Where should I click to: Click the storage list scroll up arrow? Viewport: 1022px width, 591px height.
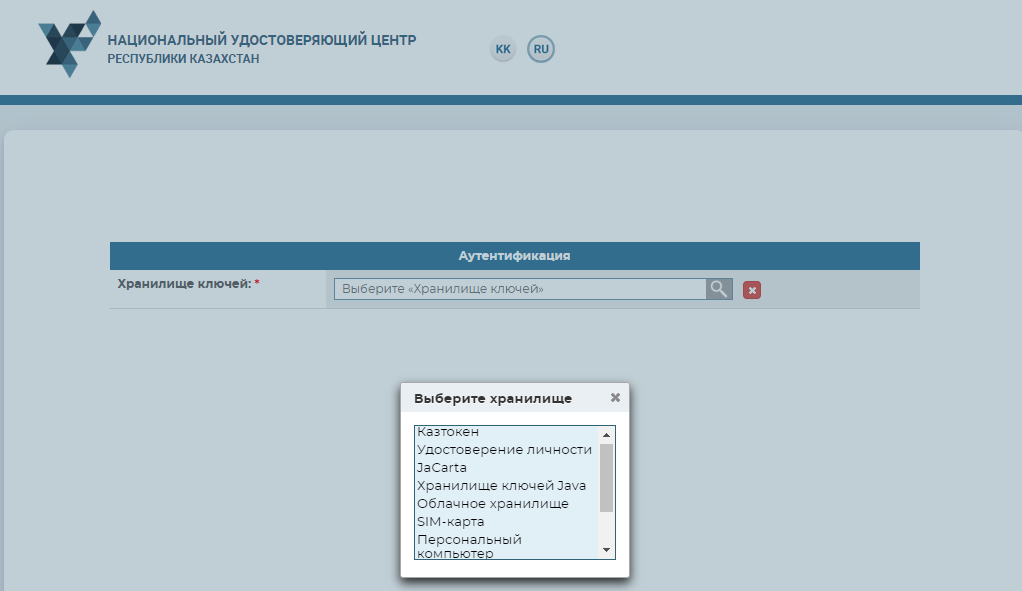click(606, 435)
